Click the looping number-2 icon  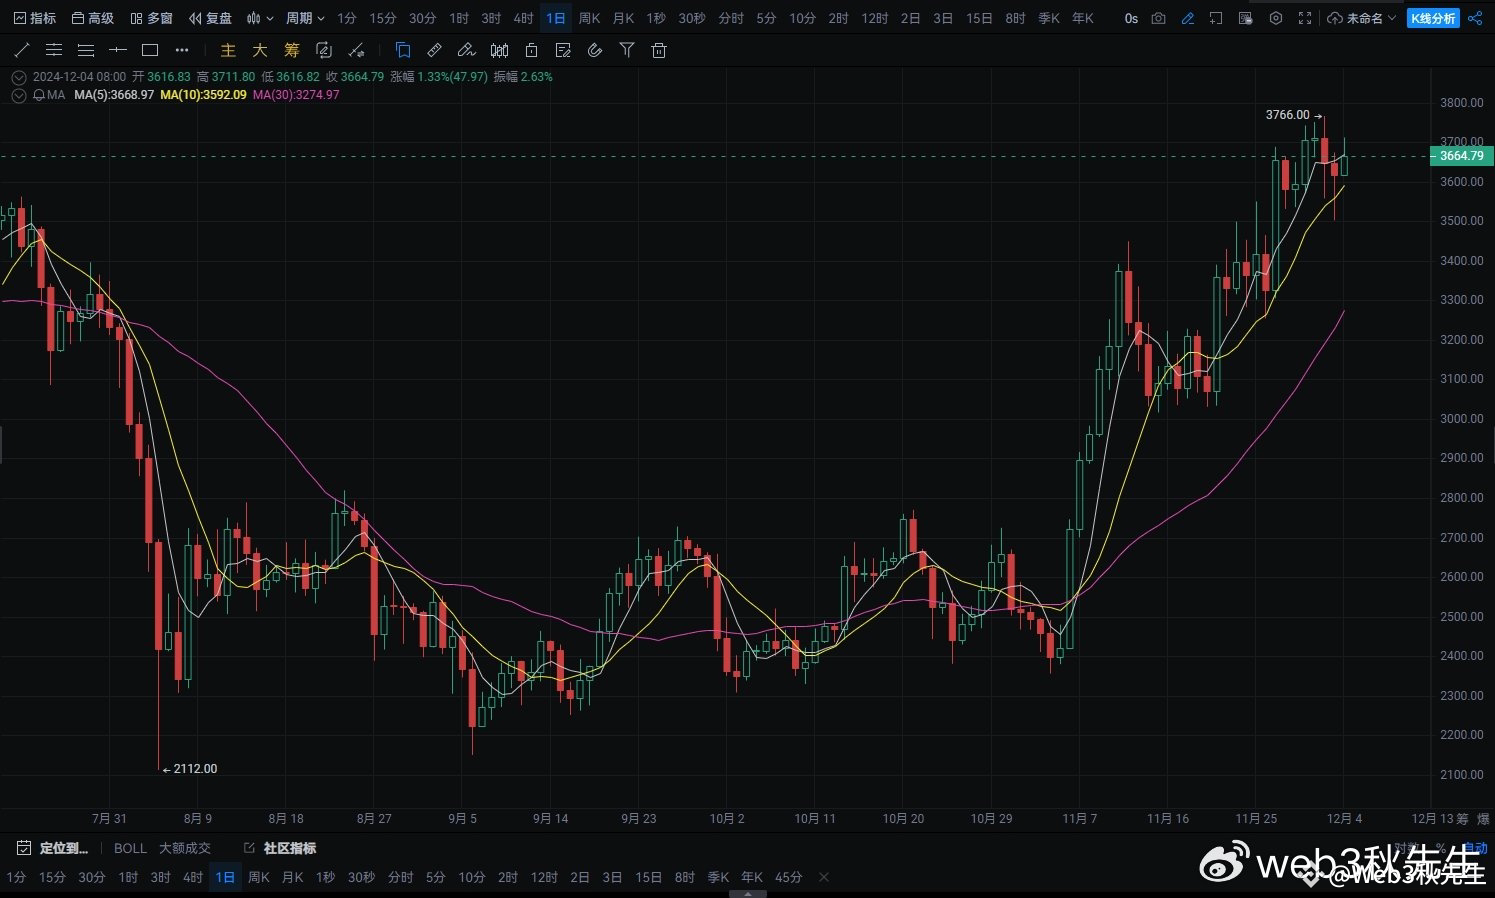pyautogui.click(x=323, y=50)
